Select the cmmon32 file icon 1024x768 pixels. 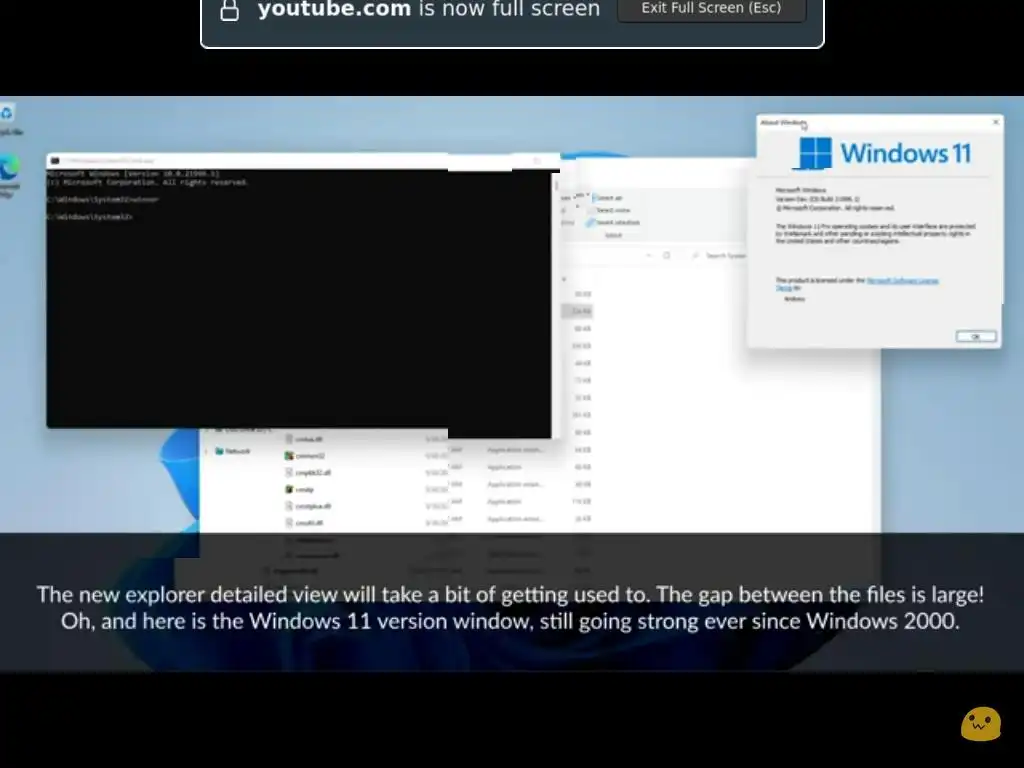pyautogui.click(x=289, y=456)
